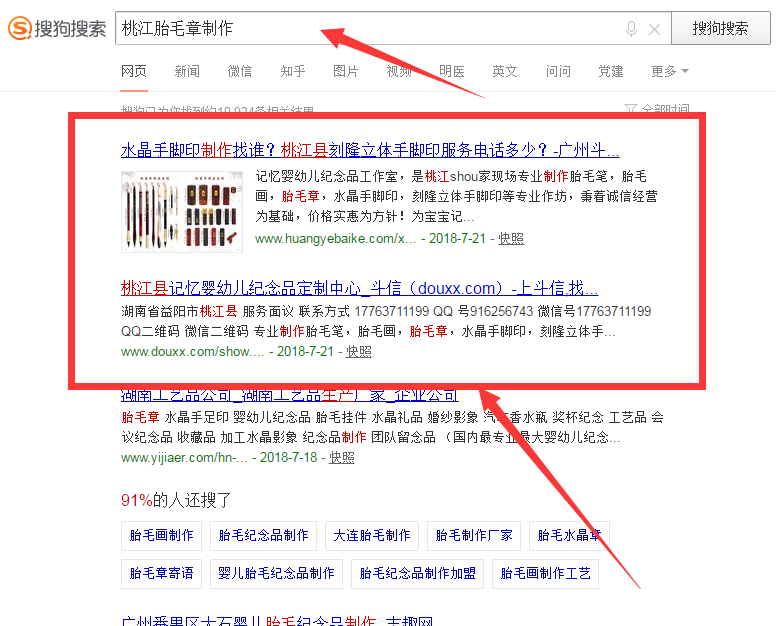Click related search 胎毛画制作
The image size is (776, 626).
click(x=161, y=535)
